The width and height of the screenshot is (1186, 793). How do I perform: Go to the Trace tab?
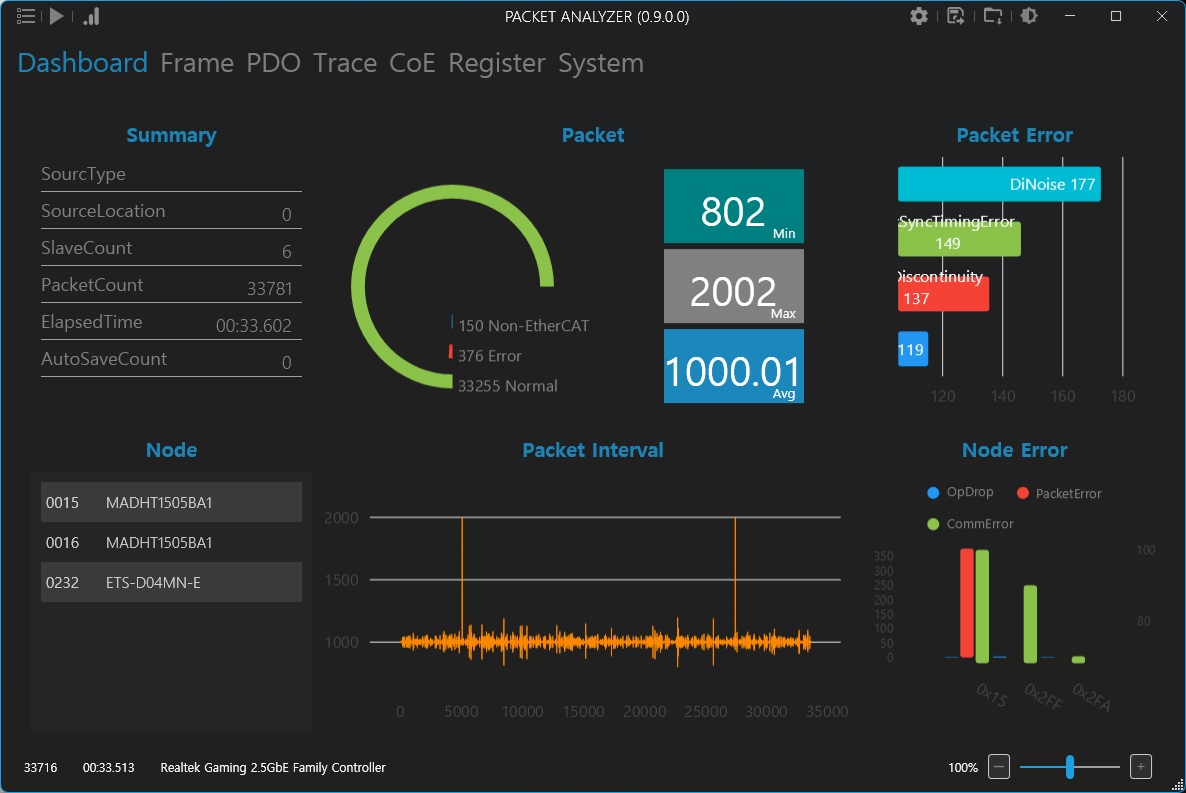345,63
